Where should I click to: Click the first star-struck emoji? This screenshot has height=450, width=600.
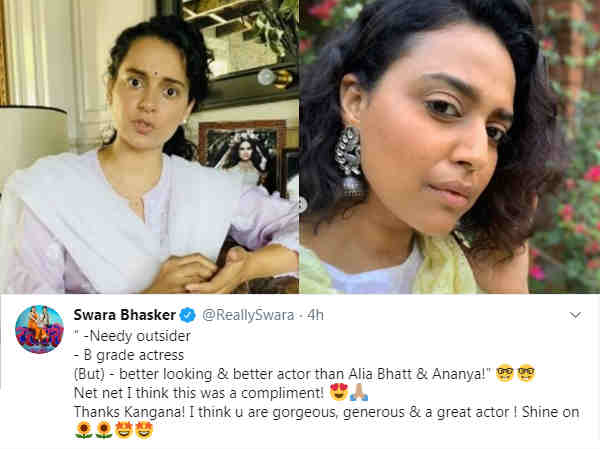pos(124,430)
